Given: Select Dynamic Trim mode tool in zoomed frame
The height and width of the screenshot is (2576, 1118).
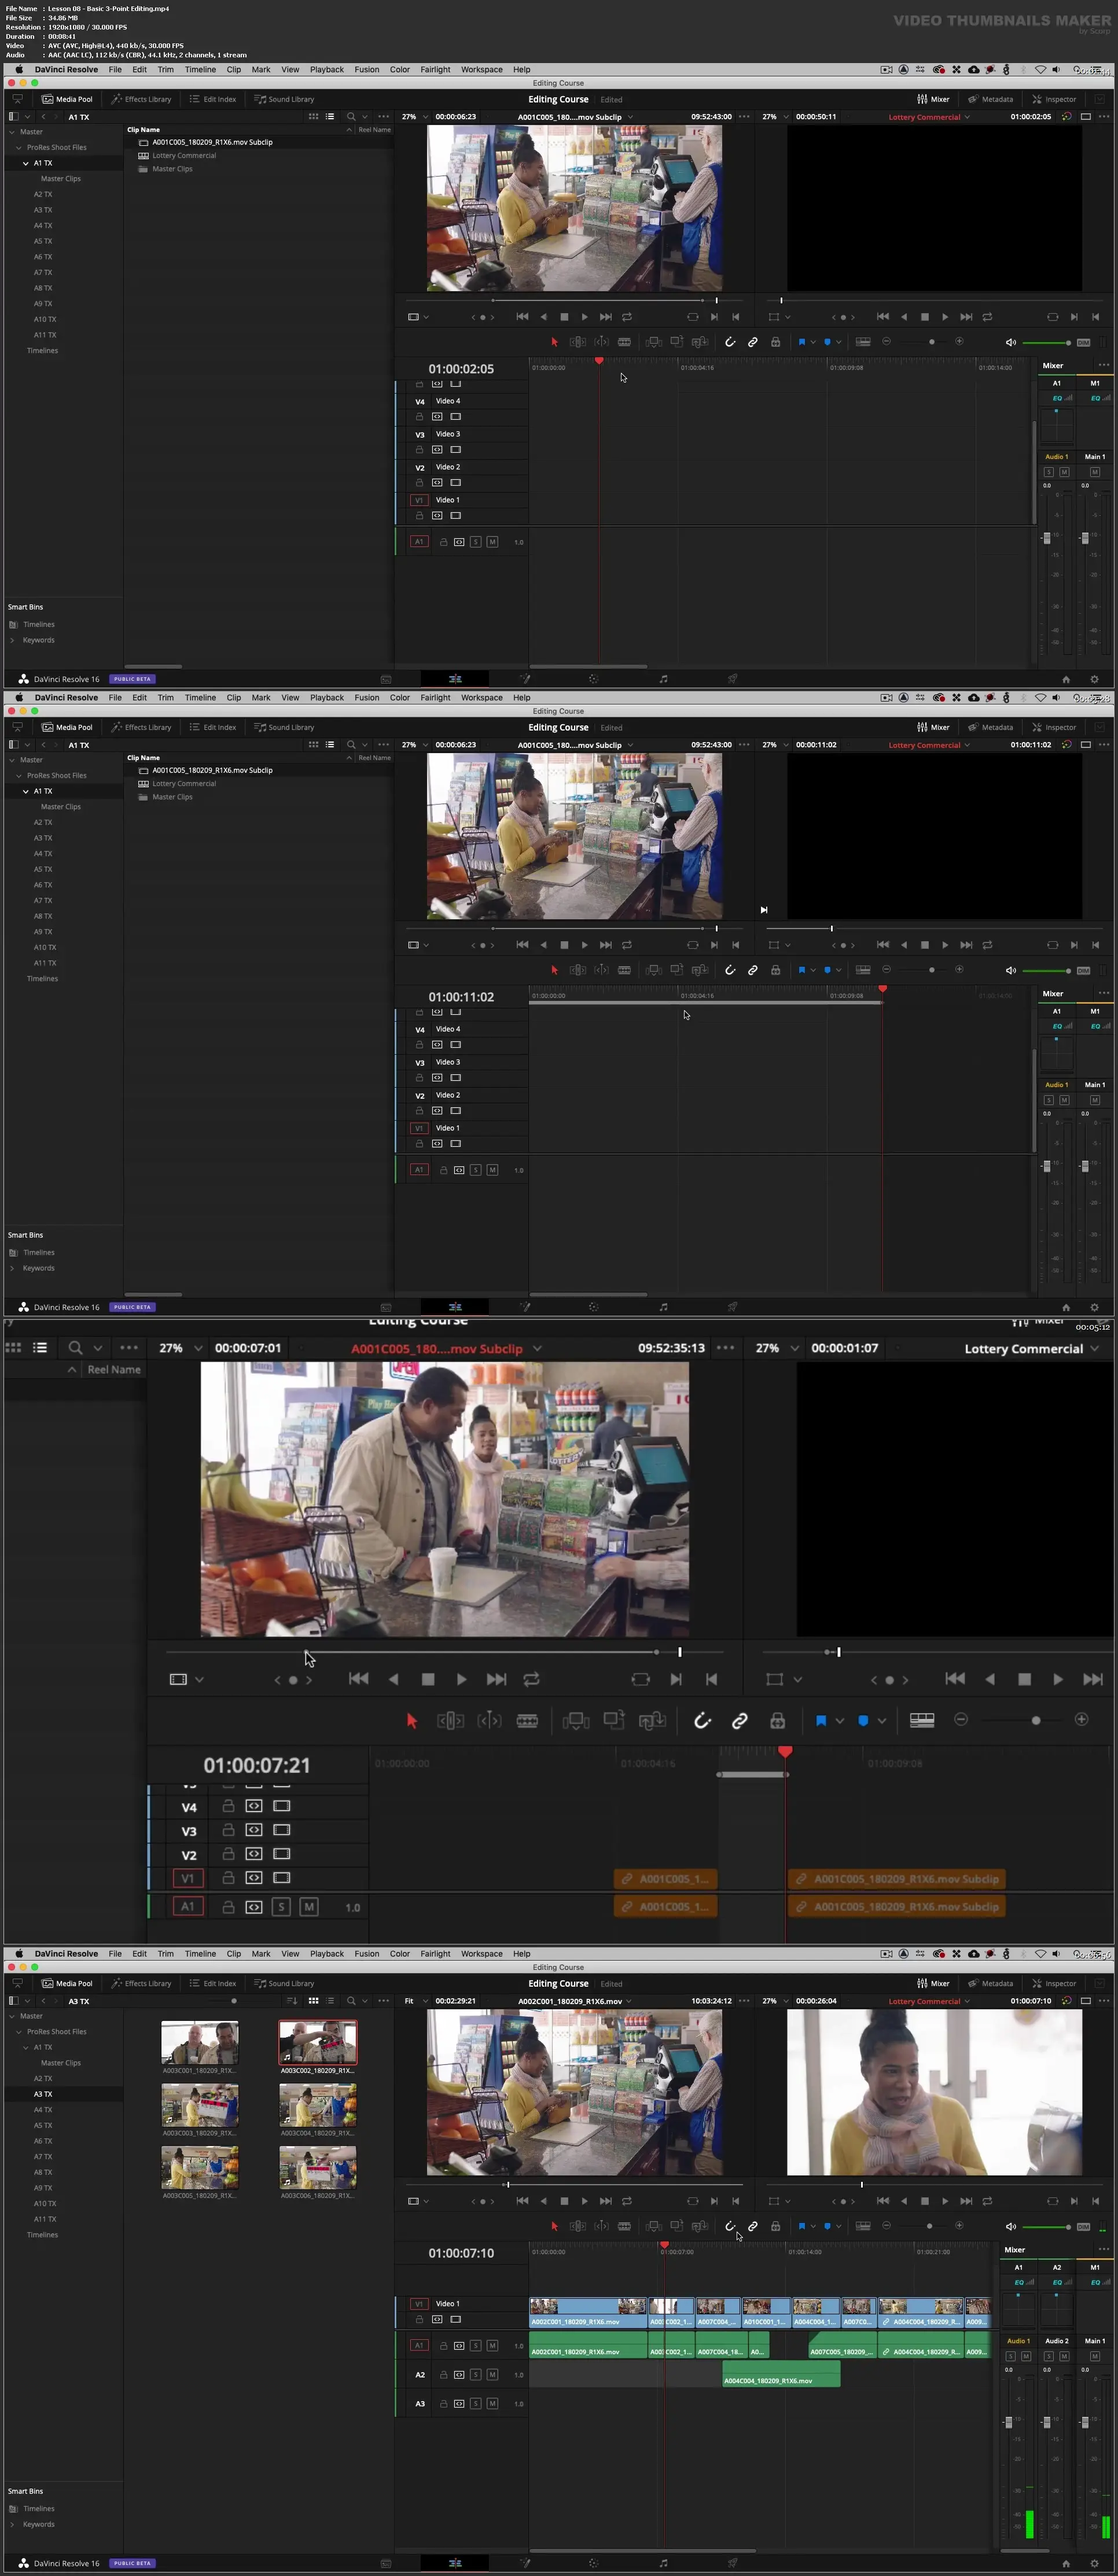Looking at the screenshot, I should point(489,1720).
